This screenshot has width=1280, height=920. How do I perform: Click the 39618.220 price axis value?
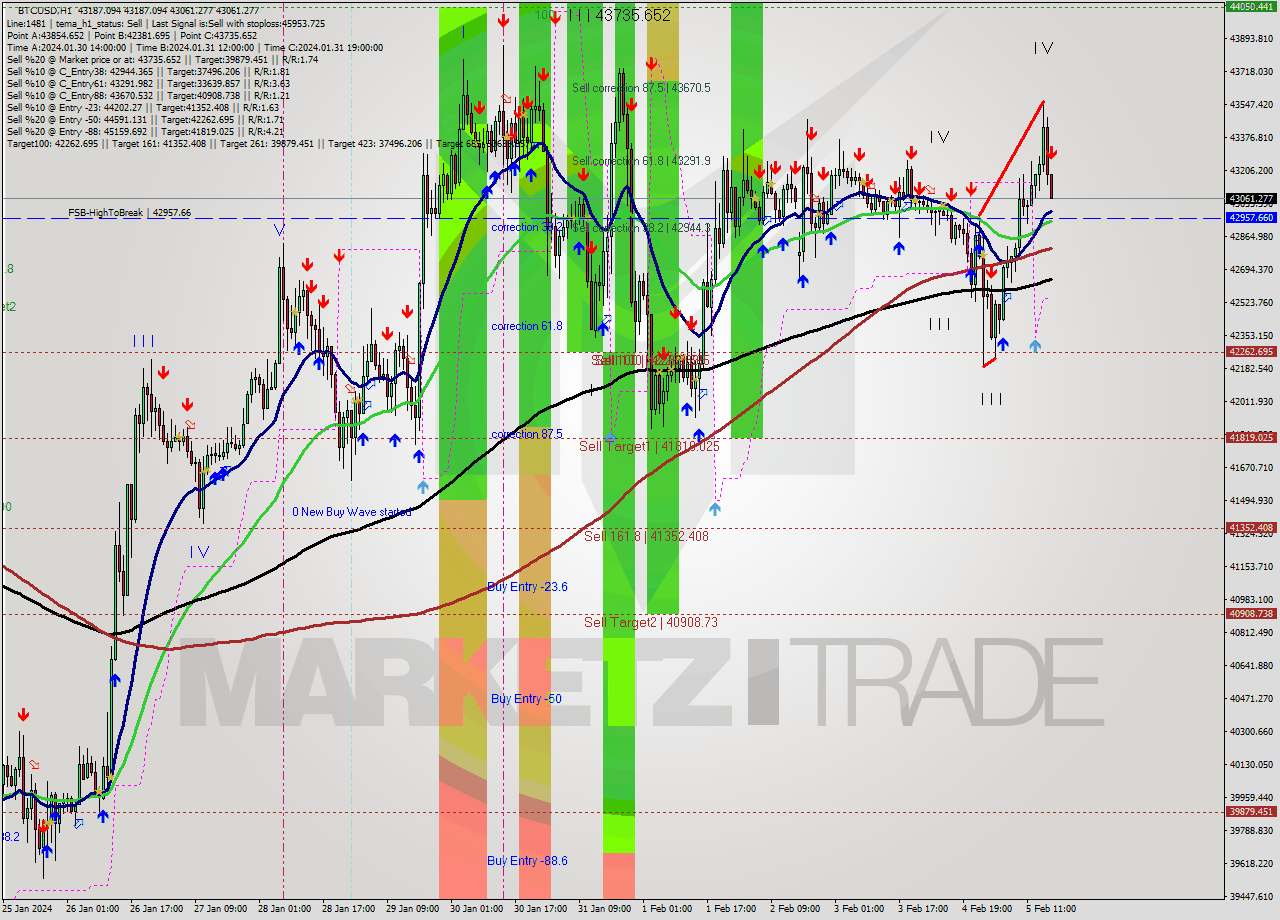(x=1251, y=863)
